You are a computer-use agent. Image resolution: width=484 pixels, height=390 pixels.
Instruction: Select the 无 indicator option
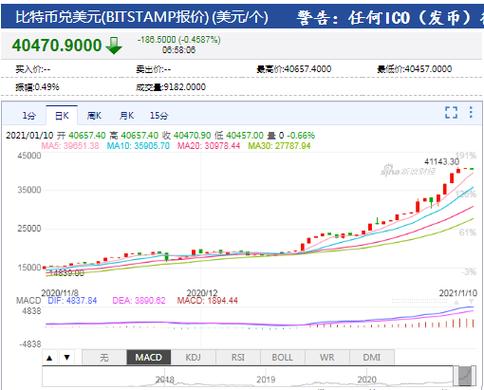[x=104, y=358]
